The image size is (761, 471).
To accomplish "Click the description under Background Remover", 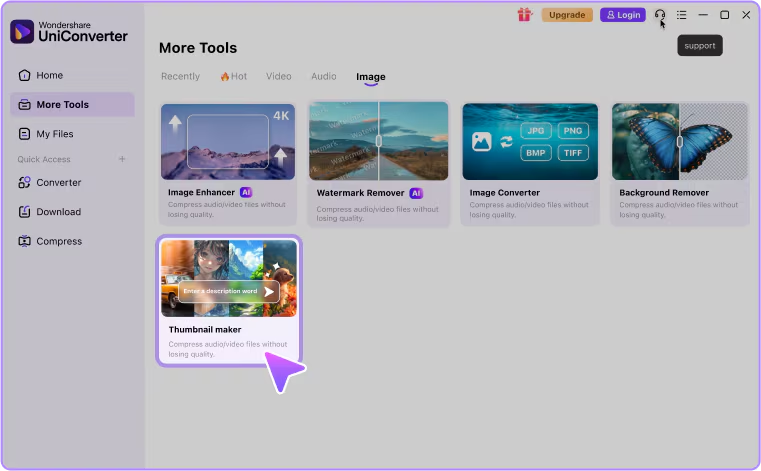I will click(678, 210).
